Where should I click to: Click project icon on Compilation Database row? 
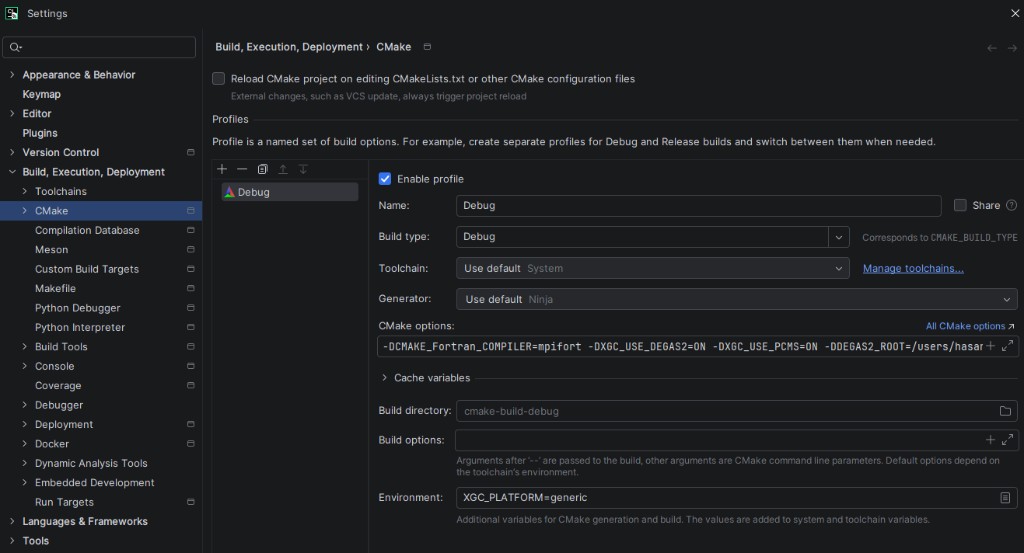click(x=191, y=230)
